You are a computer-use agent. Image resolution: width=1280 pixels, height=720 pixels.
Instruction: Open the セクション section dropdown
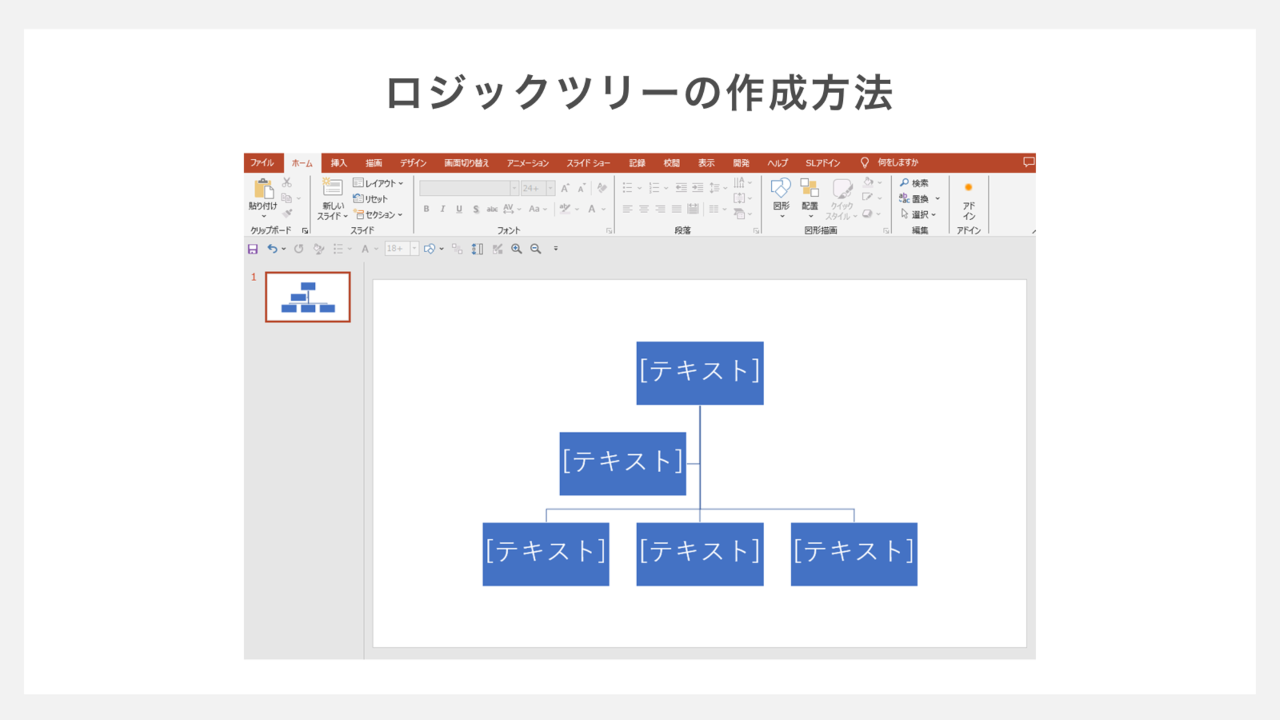[x=378, y=214]
